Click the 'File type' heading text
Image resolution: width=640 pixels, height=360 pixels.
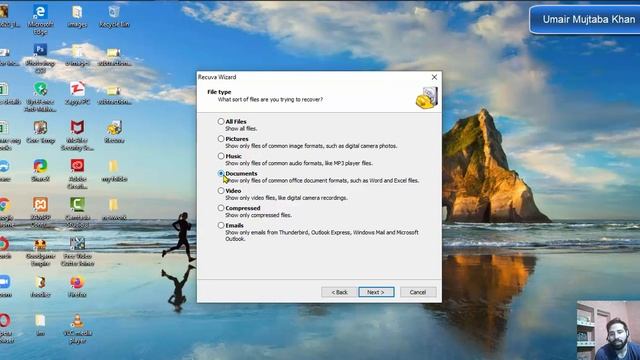tap(219, 92)
